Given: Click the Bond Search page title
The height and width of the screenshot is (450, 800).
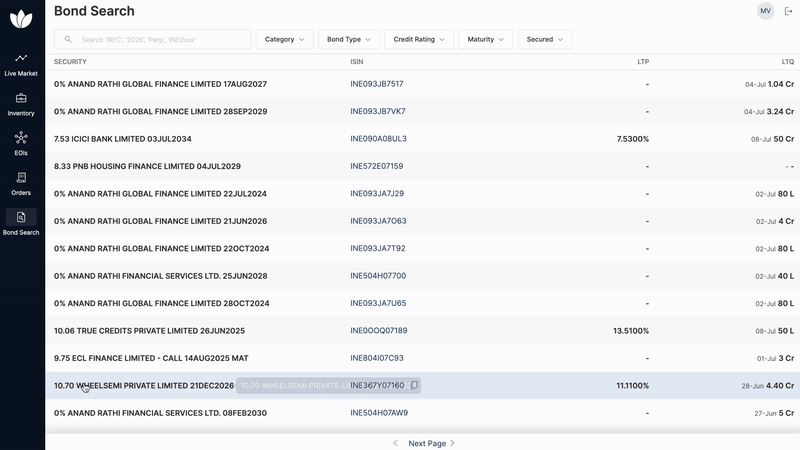Looking at the screenshot, I should point(94,11).
